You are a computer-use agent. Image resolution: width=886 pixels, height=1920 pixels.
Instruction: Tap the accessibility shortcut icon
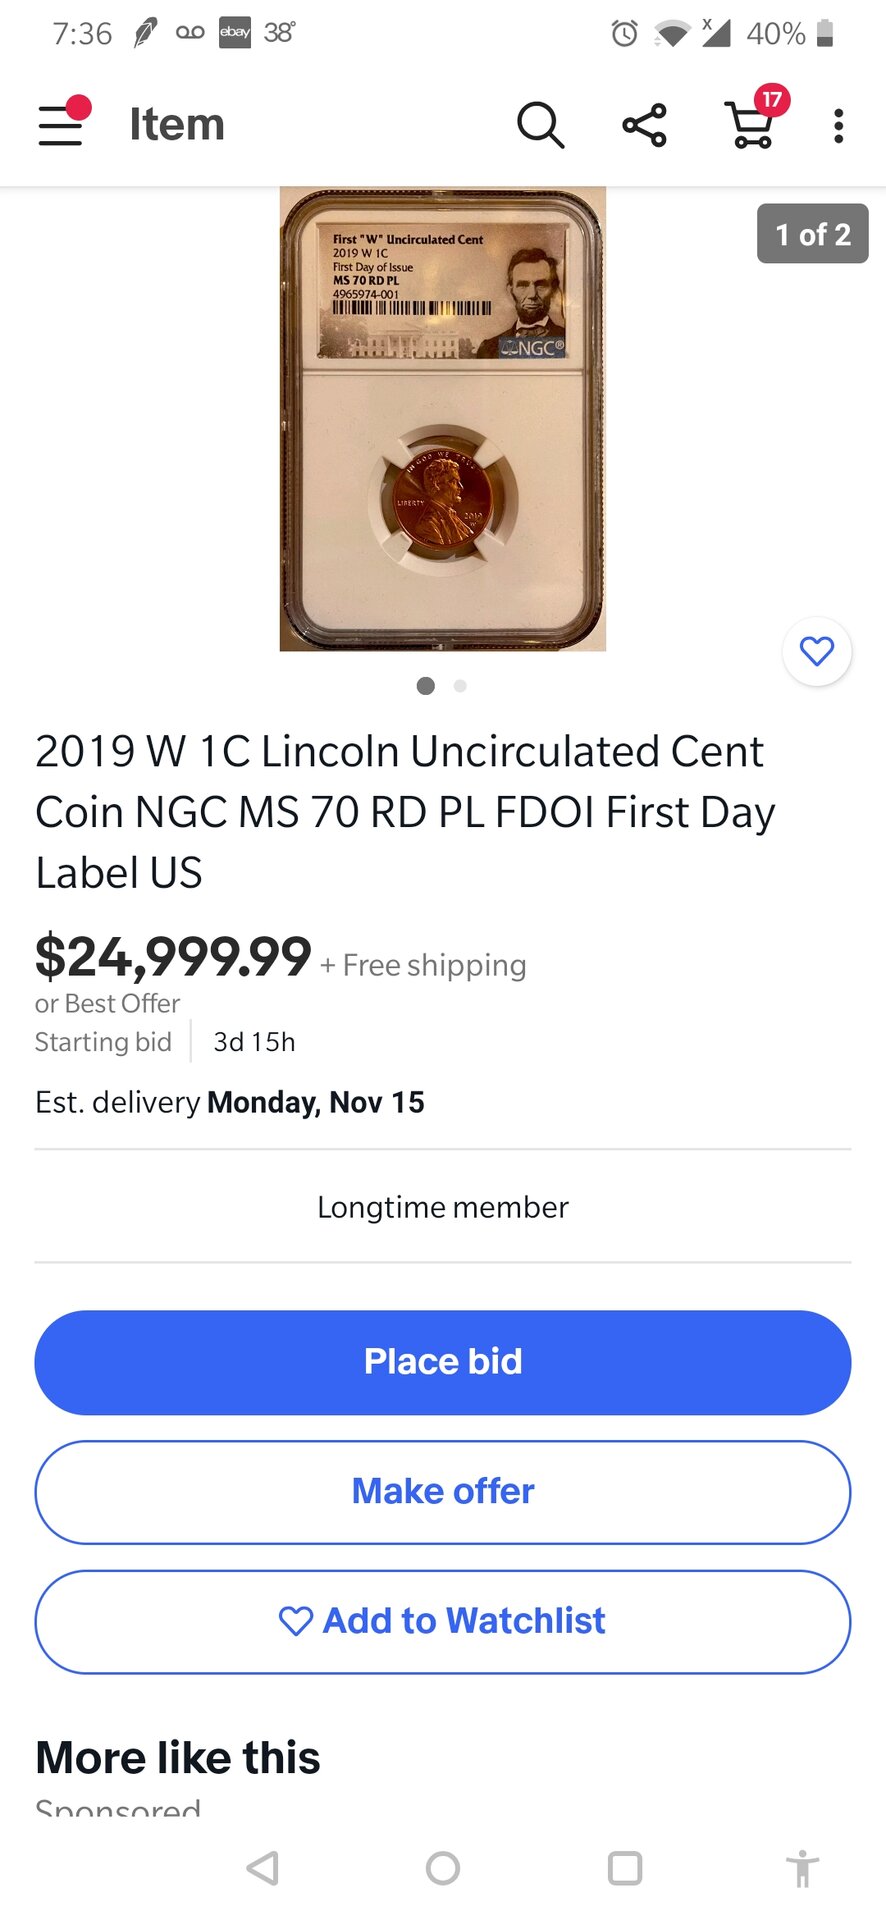(802, 1868)
